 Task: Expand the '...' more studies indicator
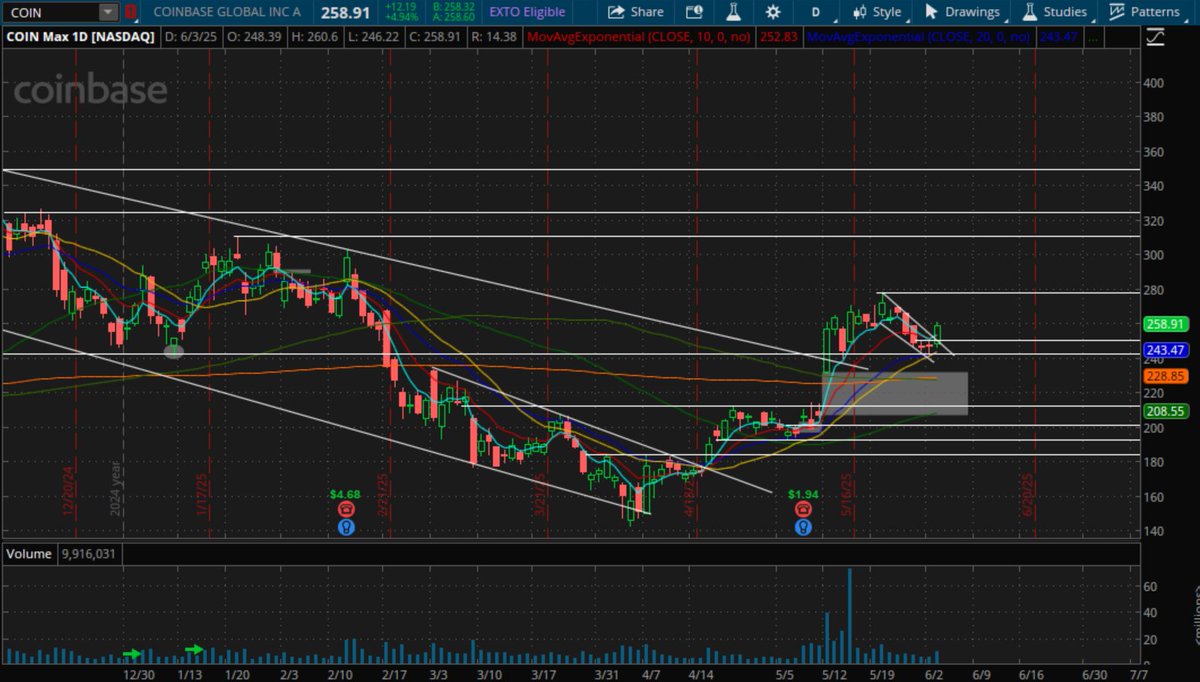(x=1092, y=36)
